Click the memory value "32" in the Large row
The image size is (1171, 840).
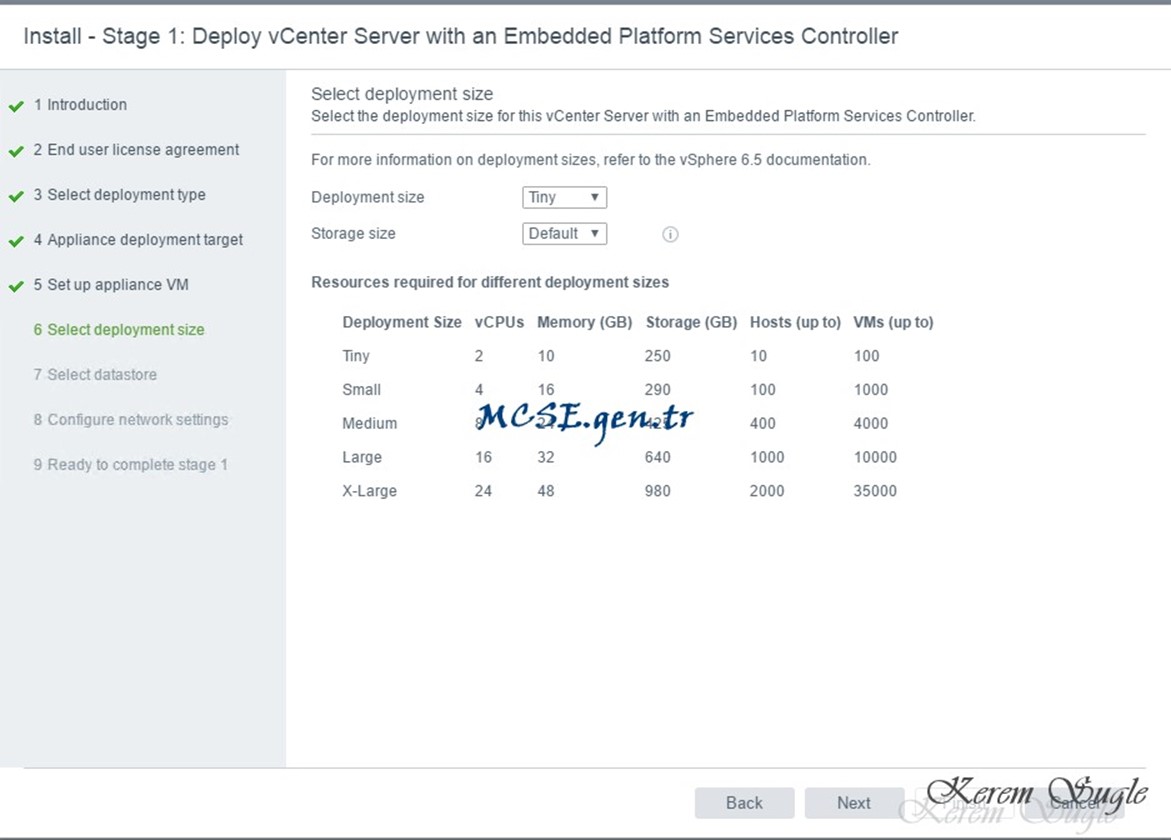pos(546,457)
